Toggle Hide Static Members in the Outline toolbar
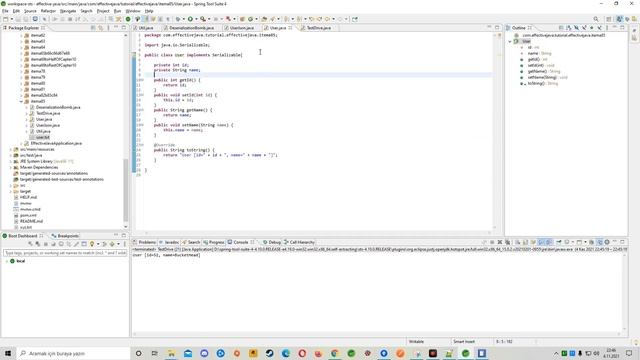 click(x=584, y=28)
